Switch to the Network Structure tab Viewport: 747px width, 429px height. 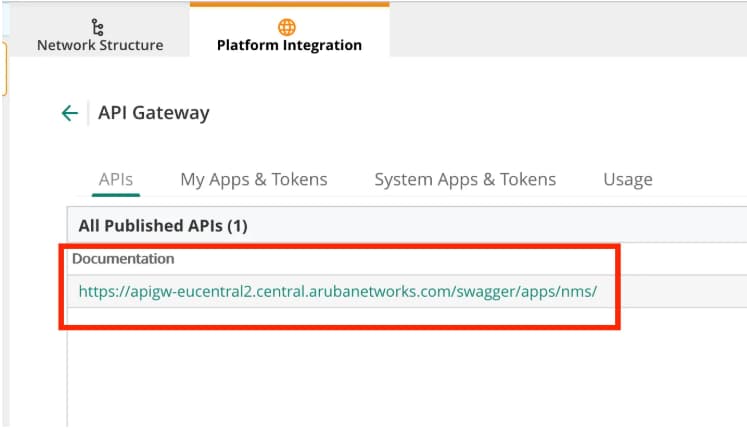click(100, 31)
